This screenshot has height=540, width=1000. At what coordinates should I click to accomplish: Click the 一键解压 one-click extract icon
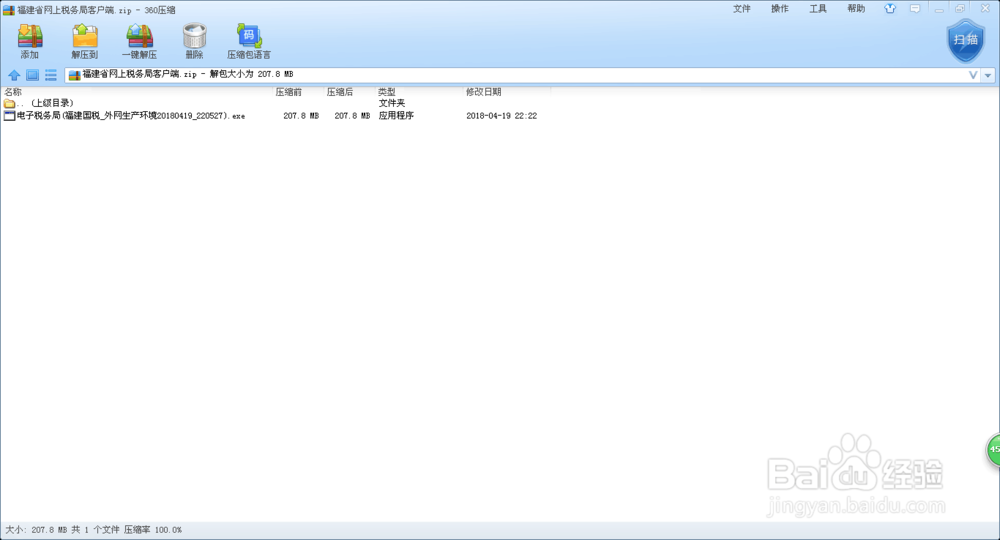click(x=140, y=36)
